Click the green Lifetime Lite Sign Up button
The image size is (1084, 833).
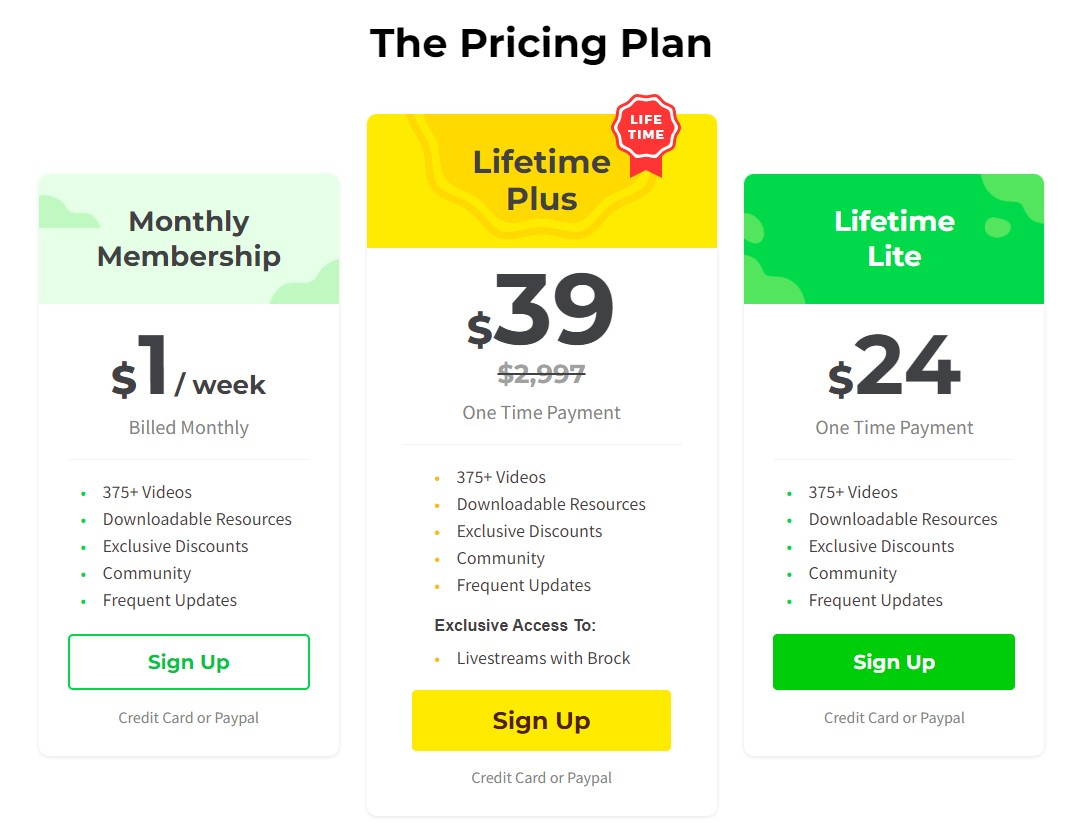click(x=894, y=662)
